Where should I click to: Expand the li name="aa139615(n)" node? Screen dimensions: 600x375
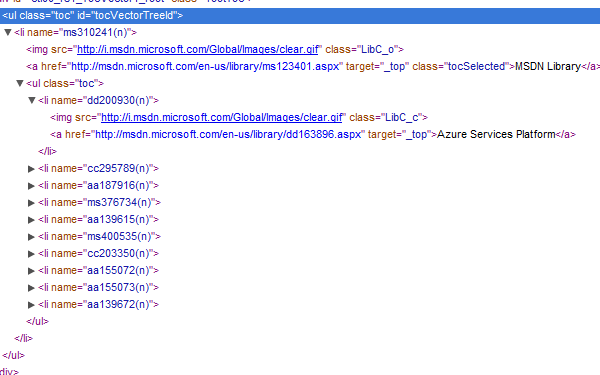point(31,220)
